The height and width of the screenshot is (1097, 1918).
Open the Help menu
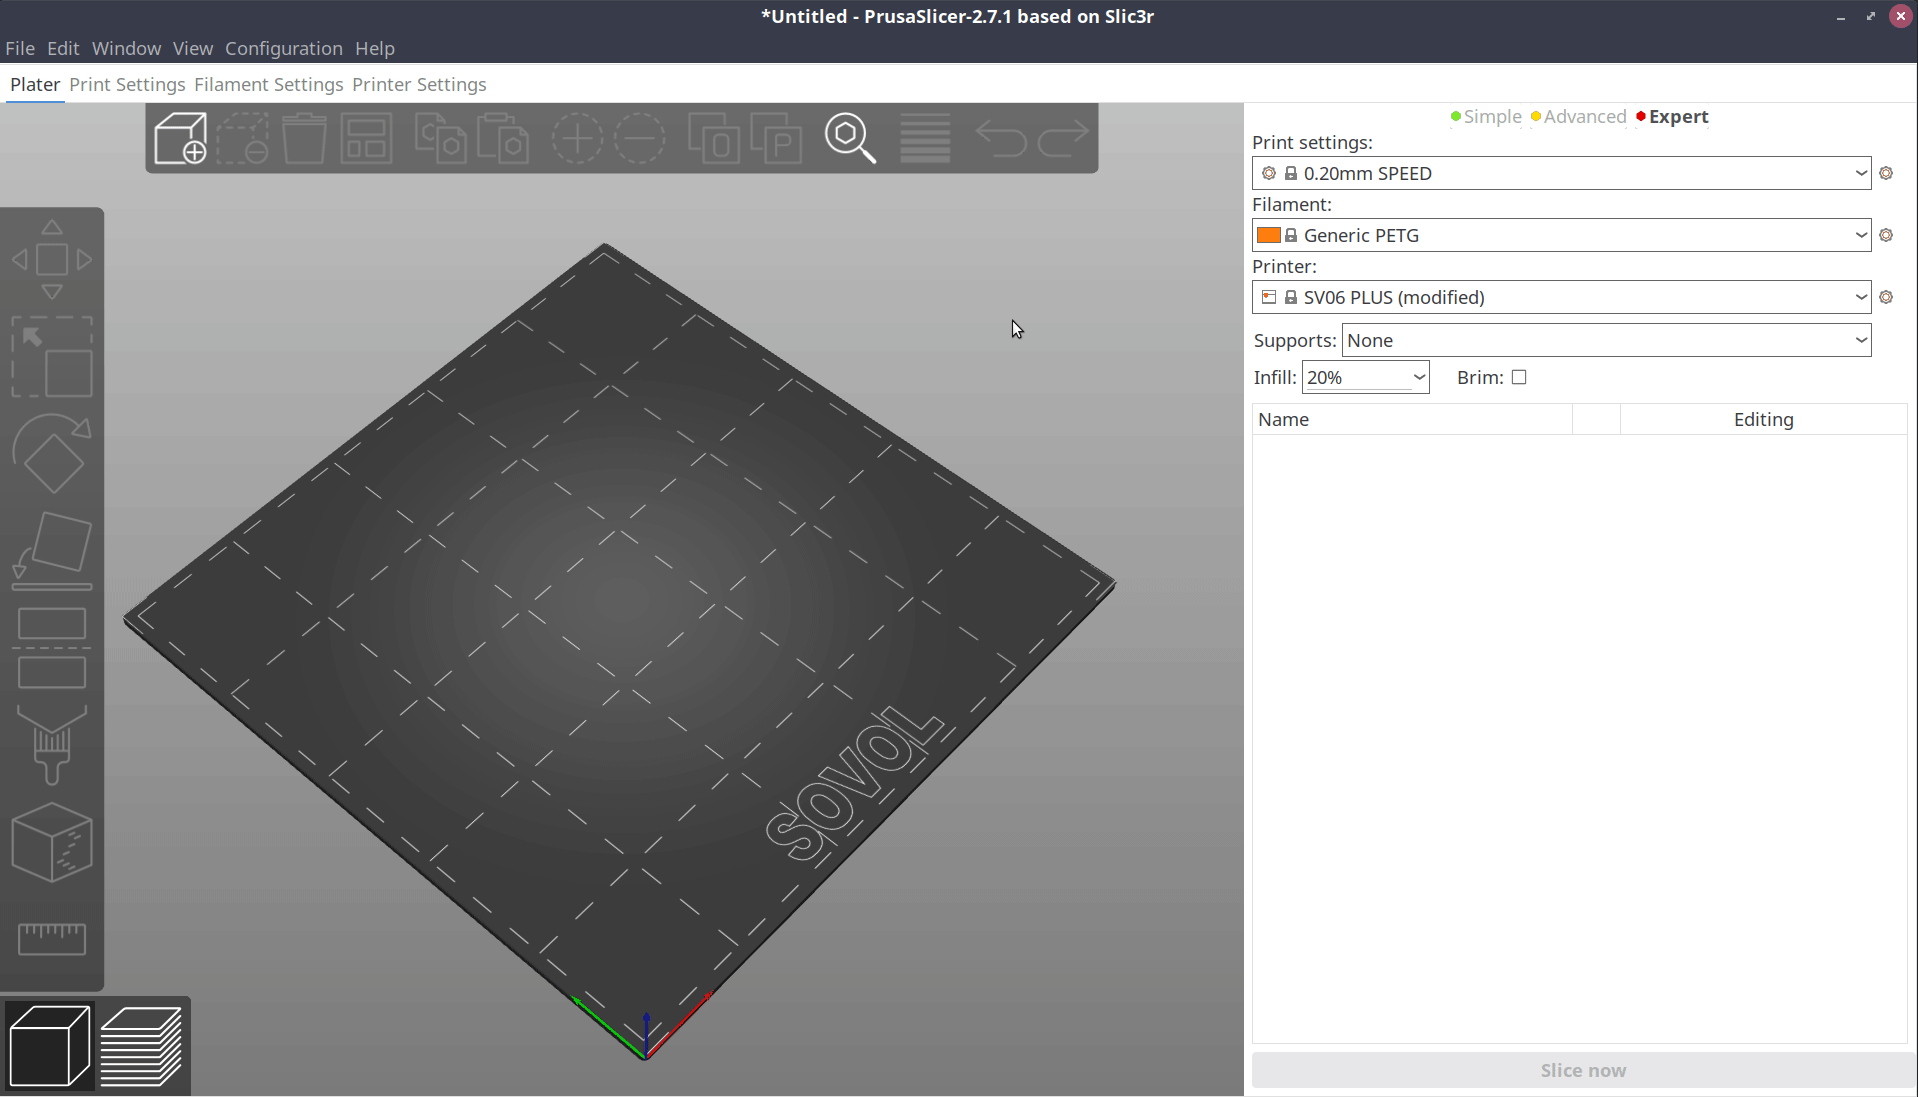click(375, 48)
